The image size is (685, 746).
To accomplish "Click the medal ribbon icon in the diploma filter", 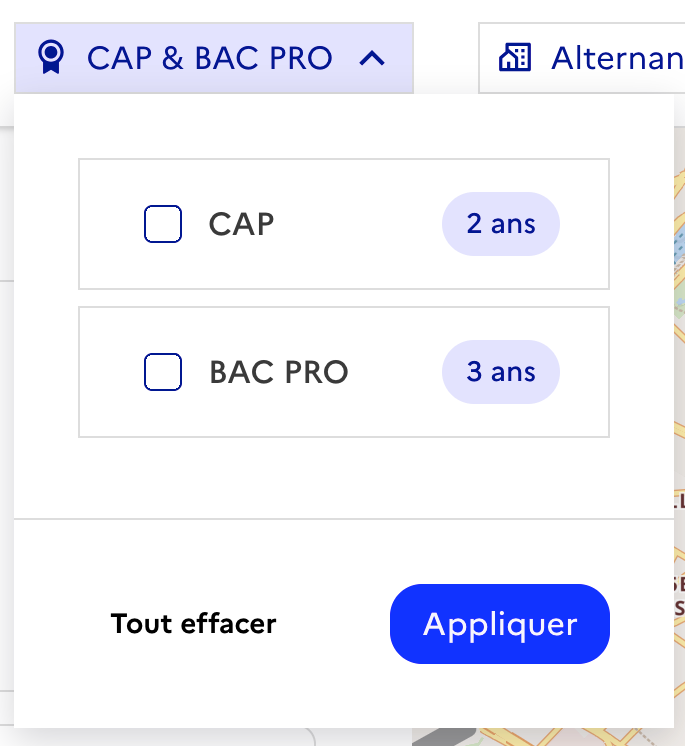I will click(x=49, y=58).
